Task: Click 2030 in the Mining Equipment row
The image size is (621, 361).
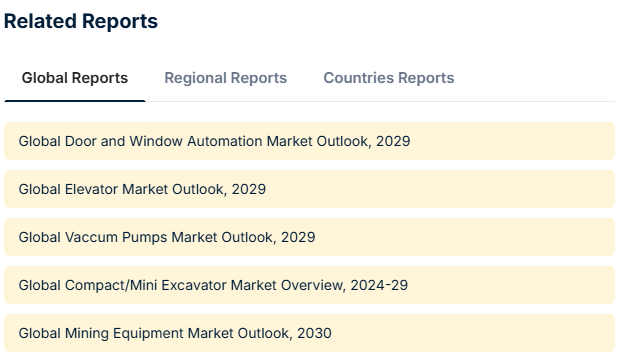Action: (x=314, y=333)
